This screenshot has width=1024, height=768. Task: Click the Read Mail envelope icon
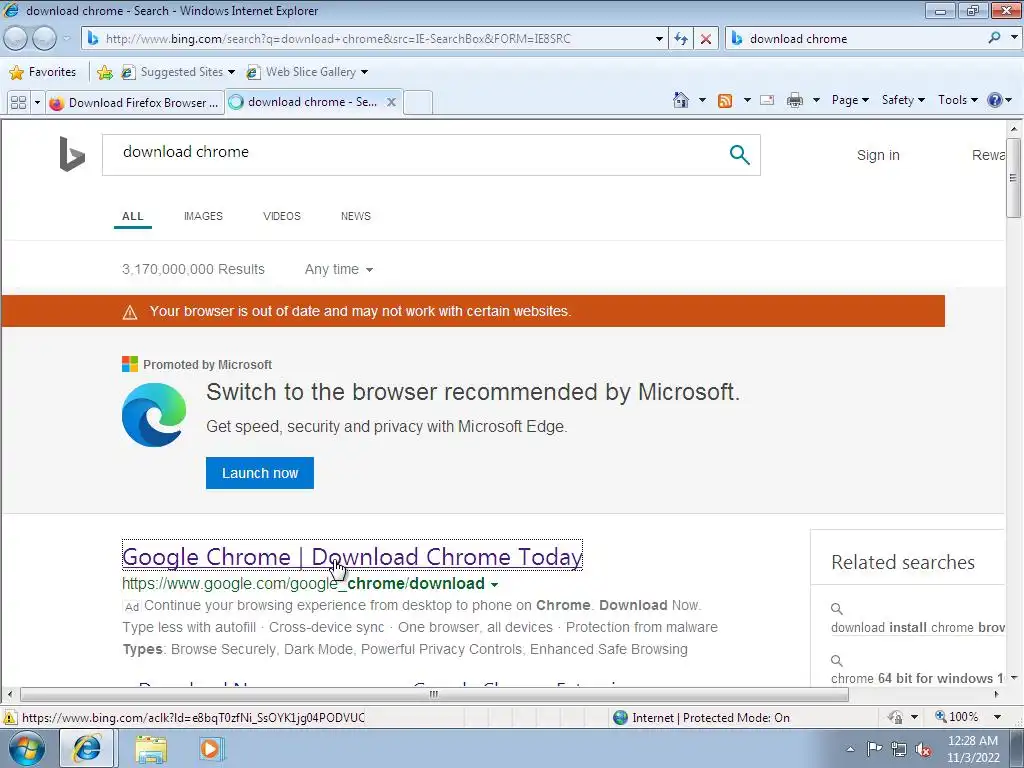click(767, 100)
